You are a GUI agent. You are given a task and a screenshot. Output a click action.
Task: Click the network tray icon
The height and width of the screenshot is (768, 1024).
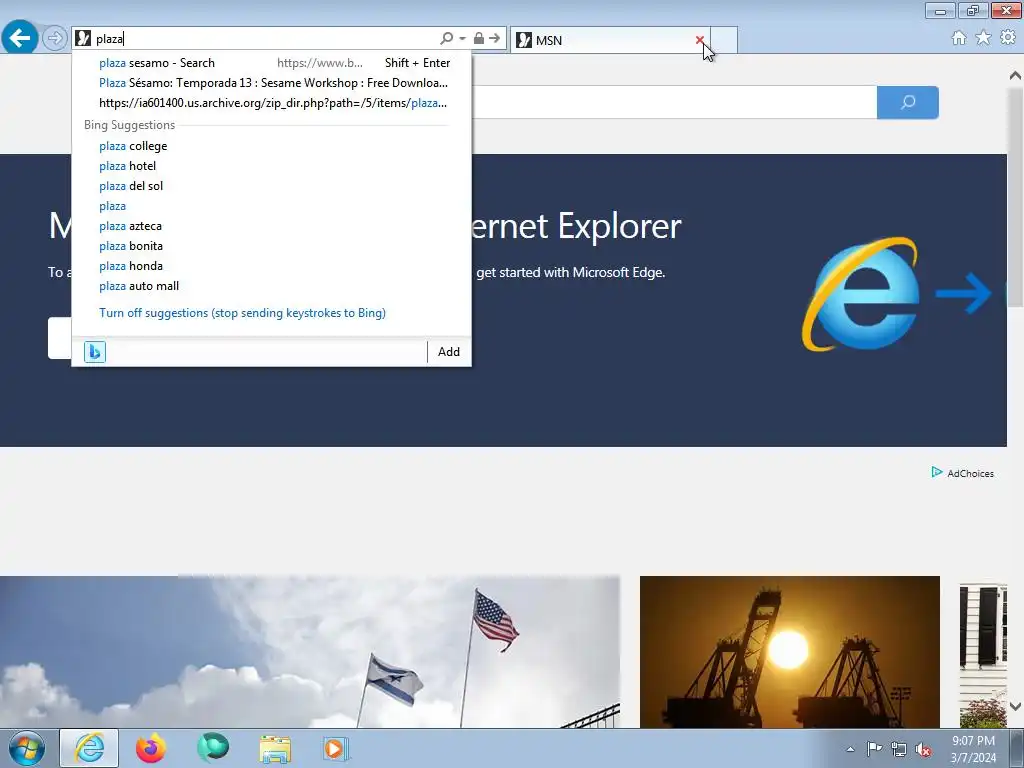(899, 749)
